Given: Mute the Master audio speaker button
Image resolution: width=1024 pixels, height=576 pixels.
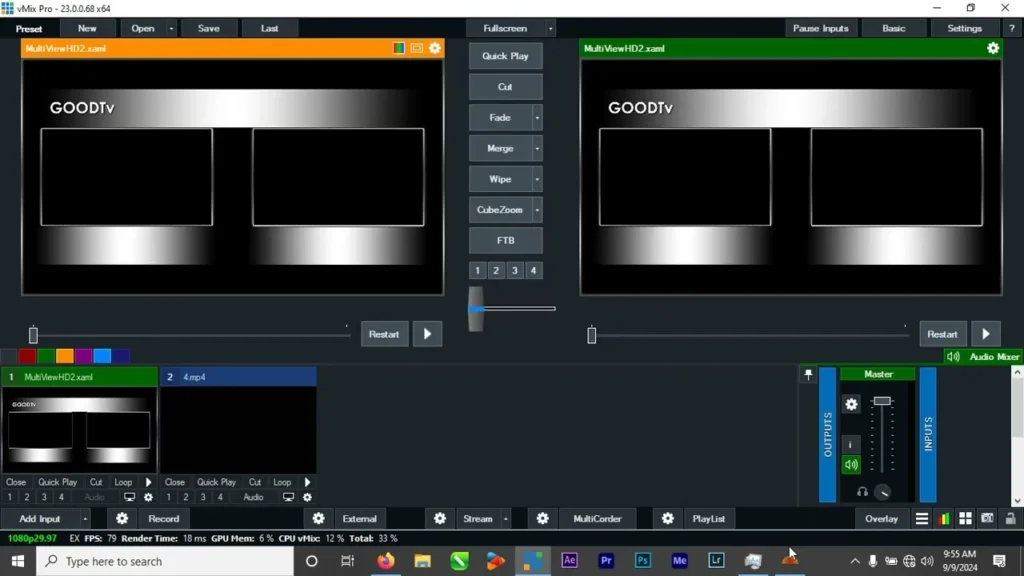Looking at the screenshot, I should coord(851,464).
